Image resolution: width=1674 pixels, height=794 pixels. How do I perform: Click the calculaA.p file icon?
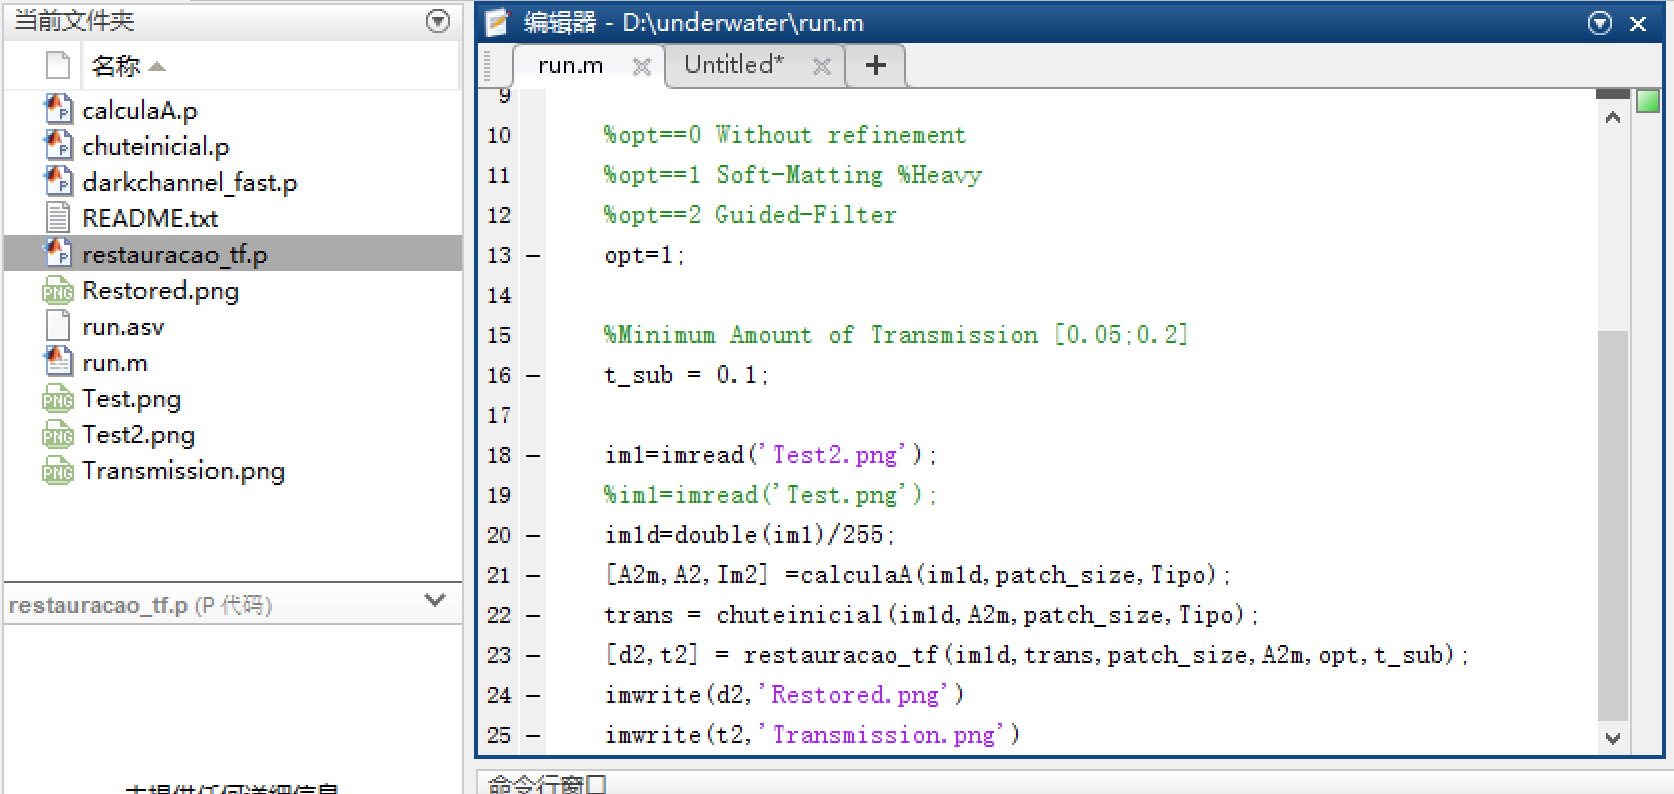pyautogui.click(x=58, y=110)
